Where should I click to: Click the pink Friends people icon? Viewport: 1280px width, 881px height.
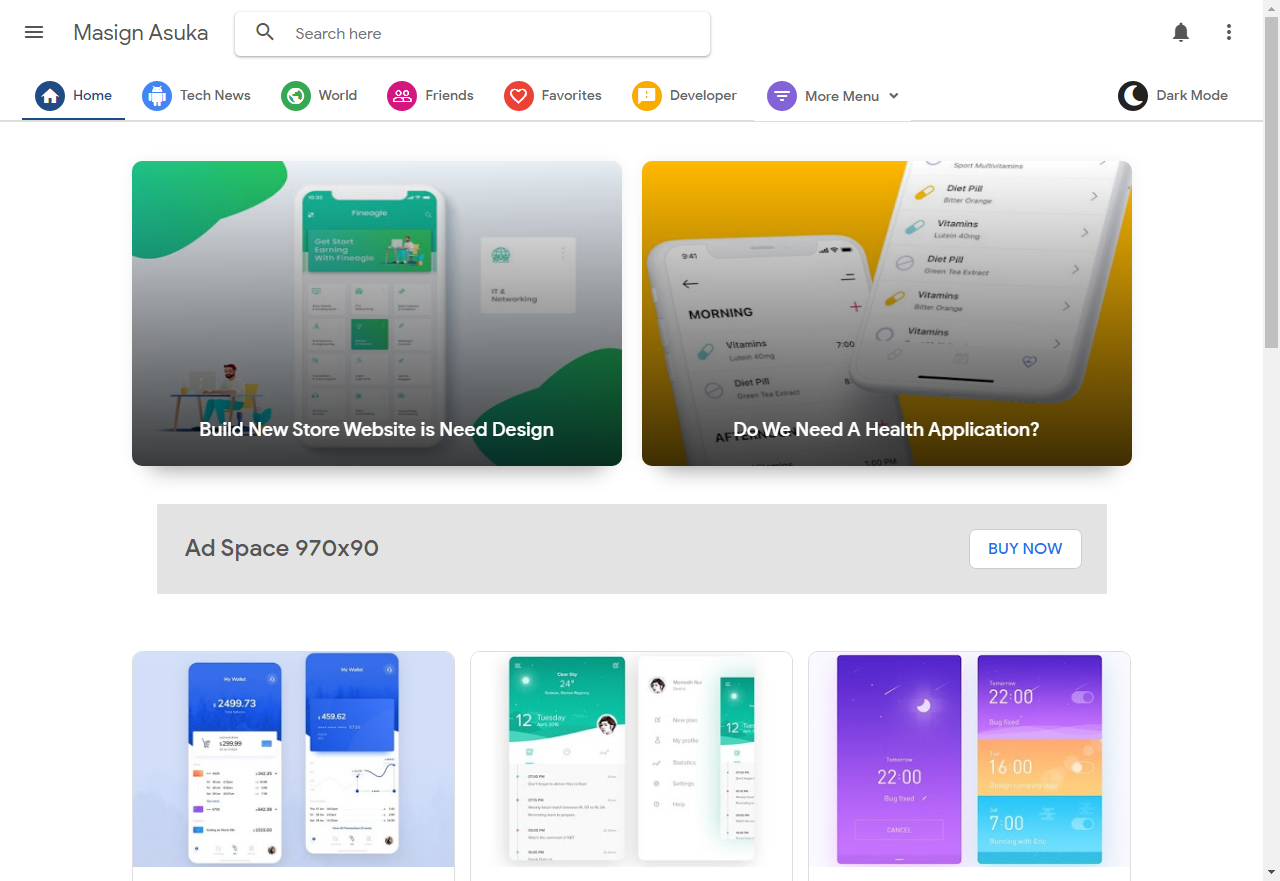click(402, 96)
